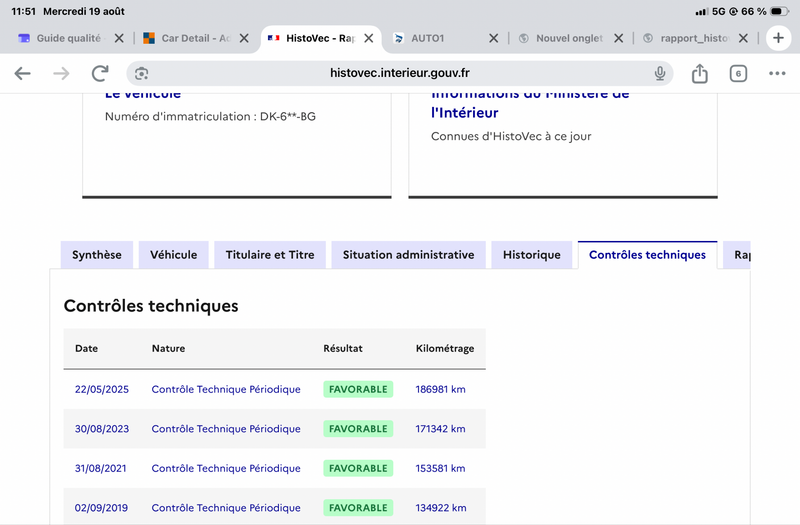Screen dimensions: 800x525
Task: Click the FAVORABLE badge for 30/08/2023
Action: click(x=358, y=429)
